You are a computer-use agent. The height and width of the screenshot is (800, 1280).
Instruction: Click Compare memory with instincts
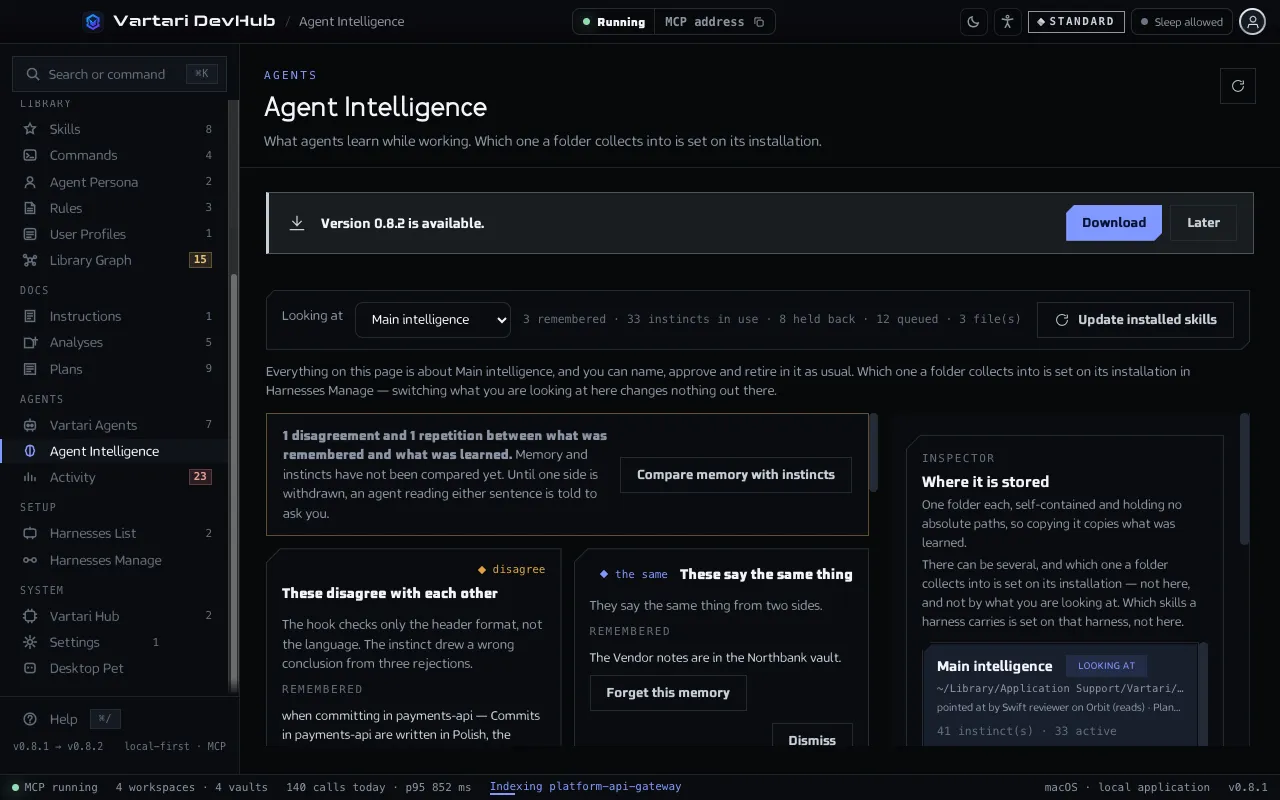(736, 475)
